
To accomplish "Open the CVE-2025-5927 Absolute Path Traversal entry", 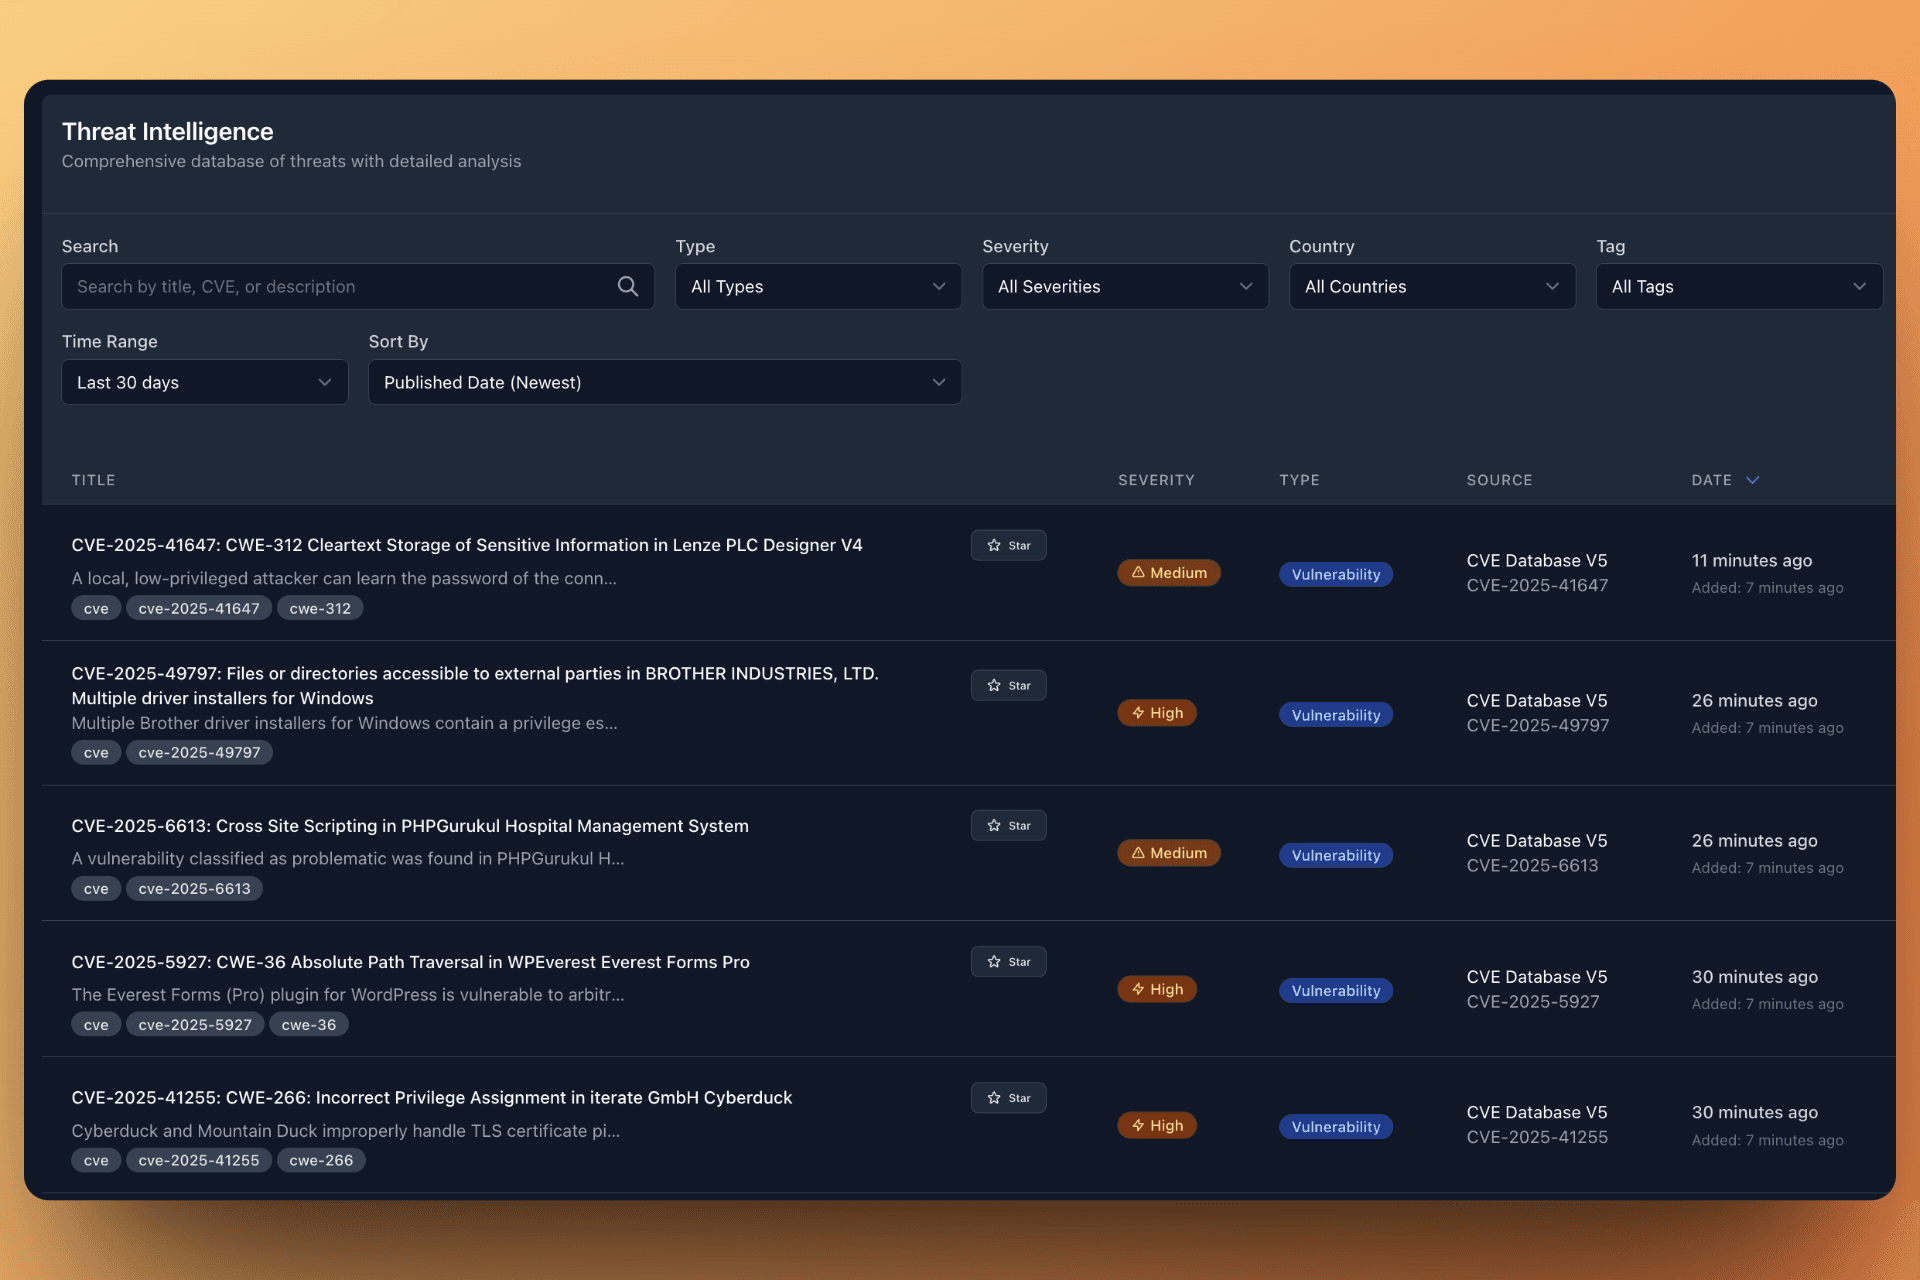I will tap(410, 961).
